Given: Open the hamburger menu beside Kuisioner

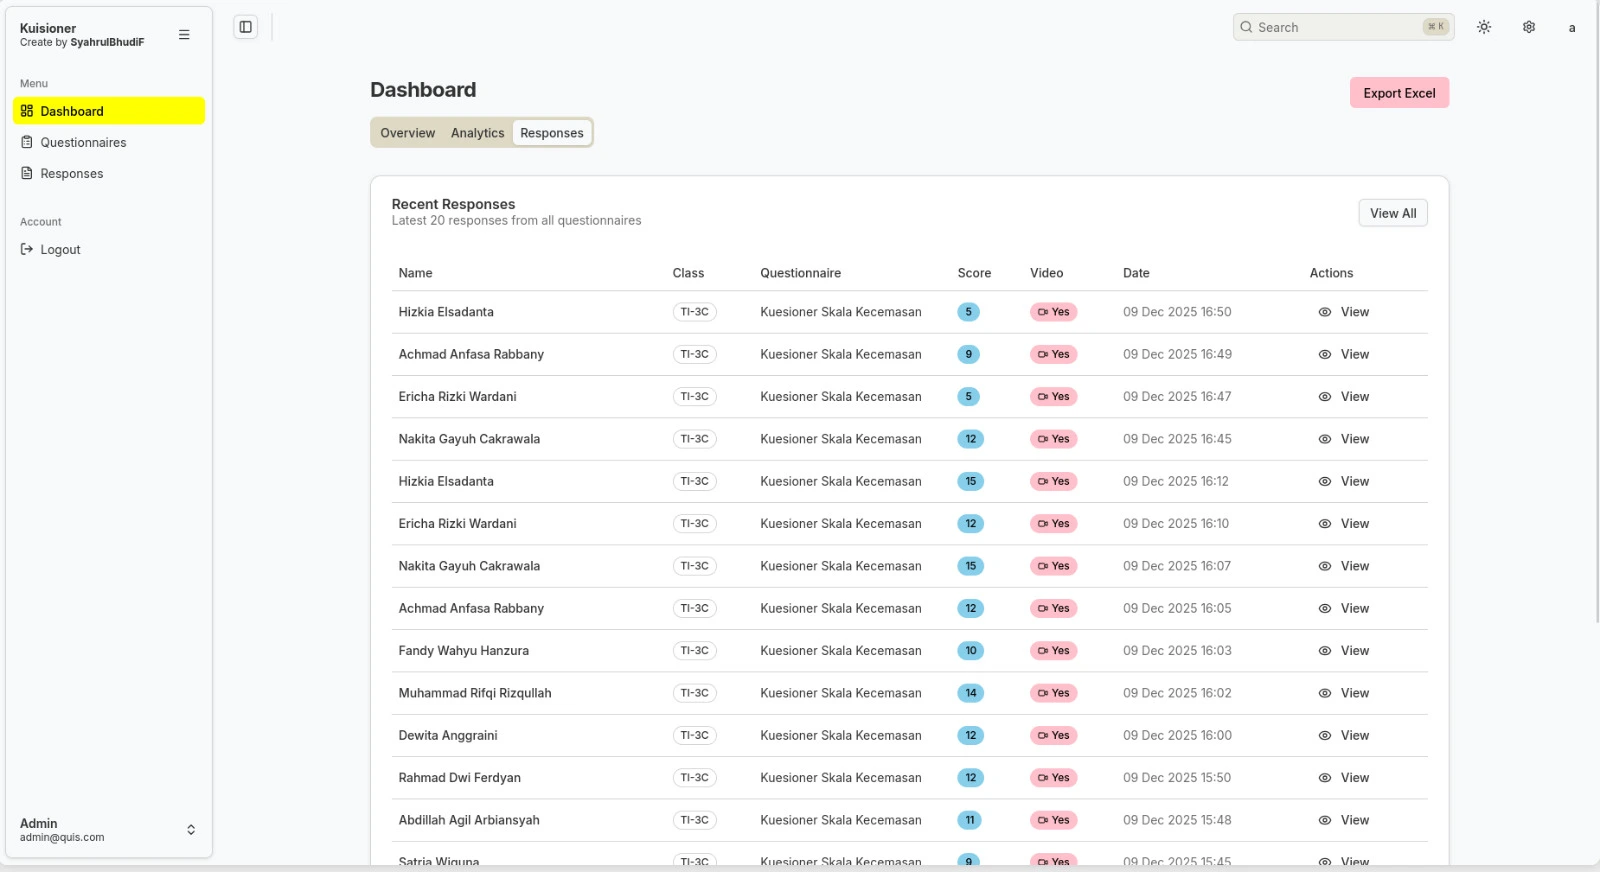Looking at the screenshot, I should tap(184, 35).
